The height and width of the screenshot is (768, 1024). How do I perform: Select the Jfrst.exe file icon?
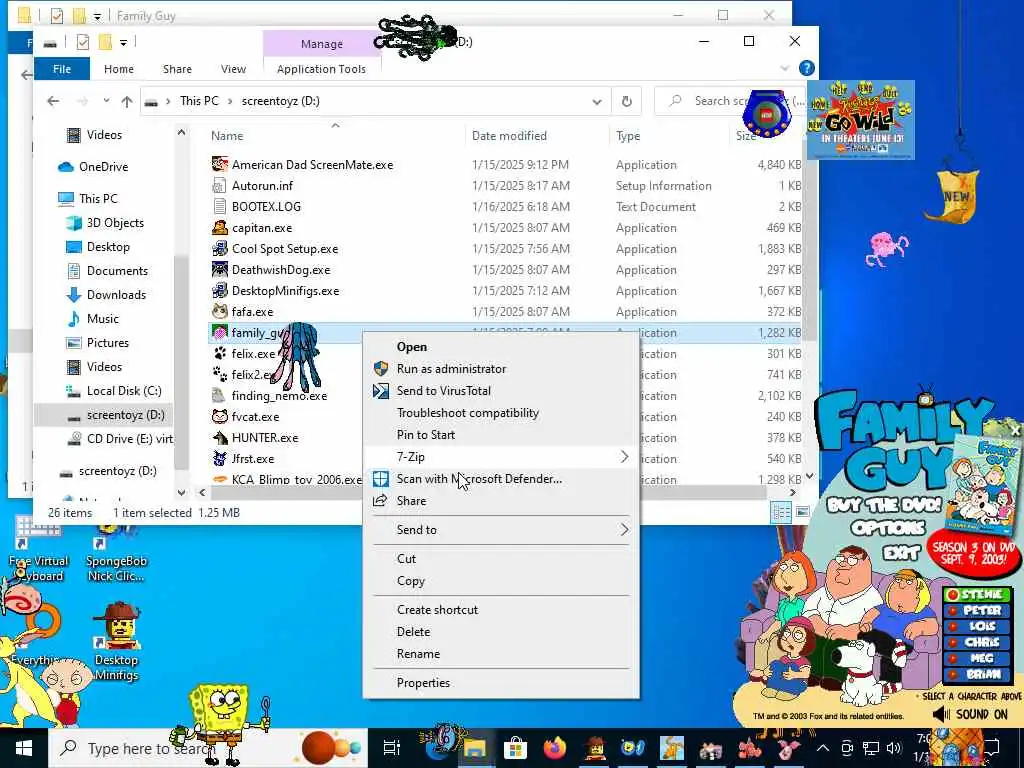point(219,458)
